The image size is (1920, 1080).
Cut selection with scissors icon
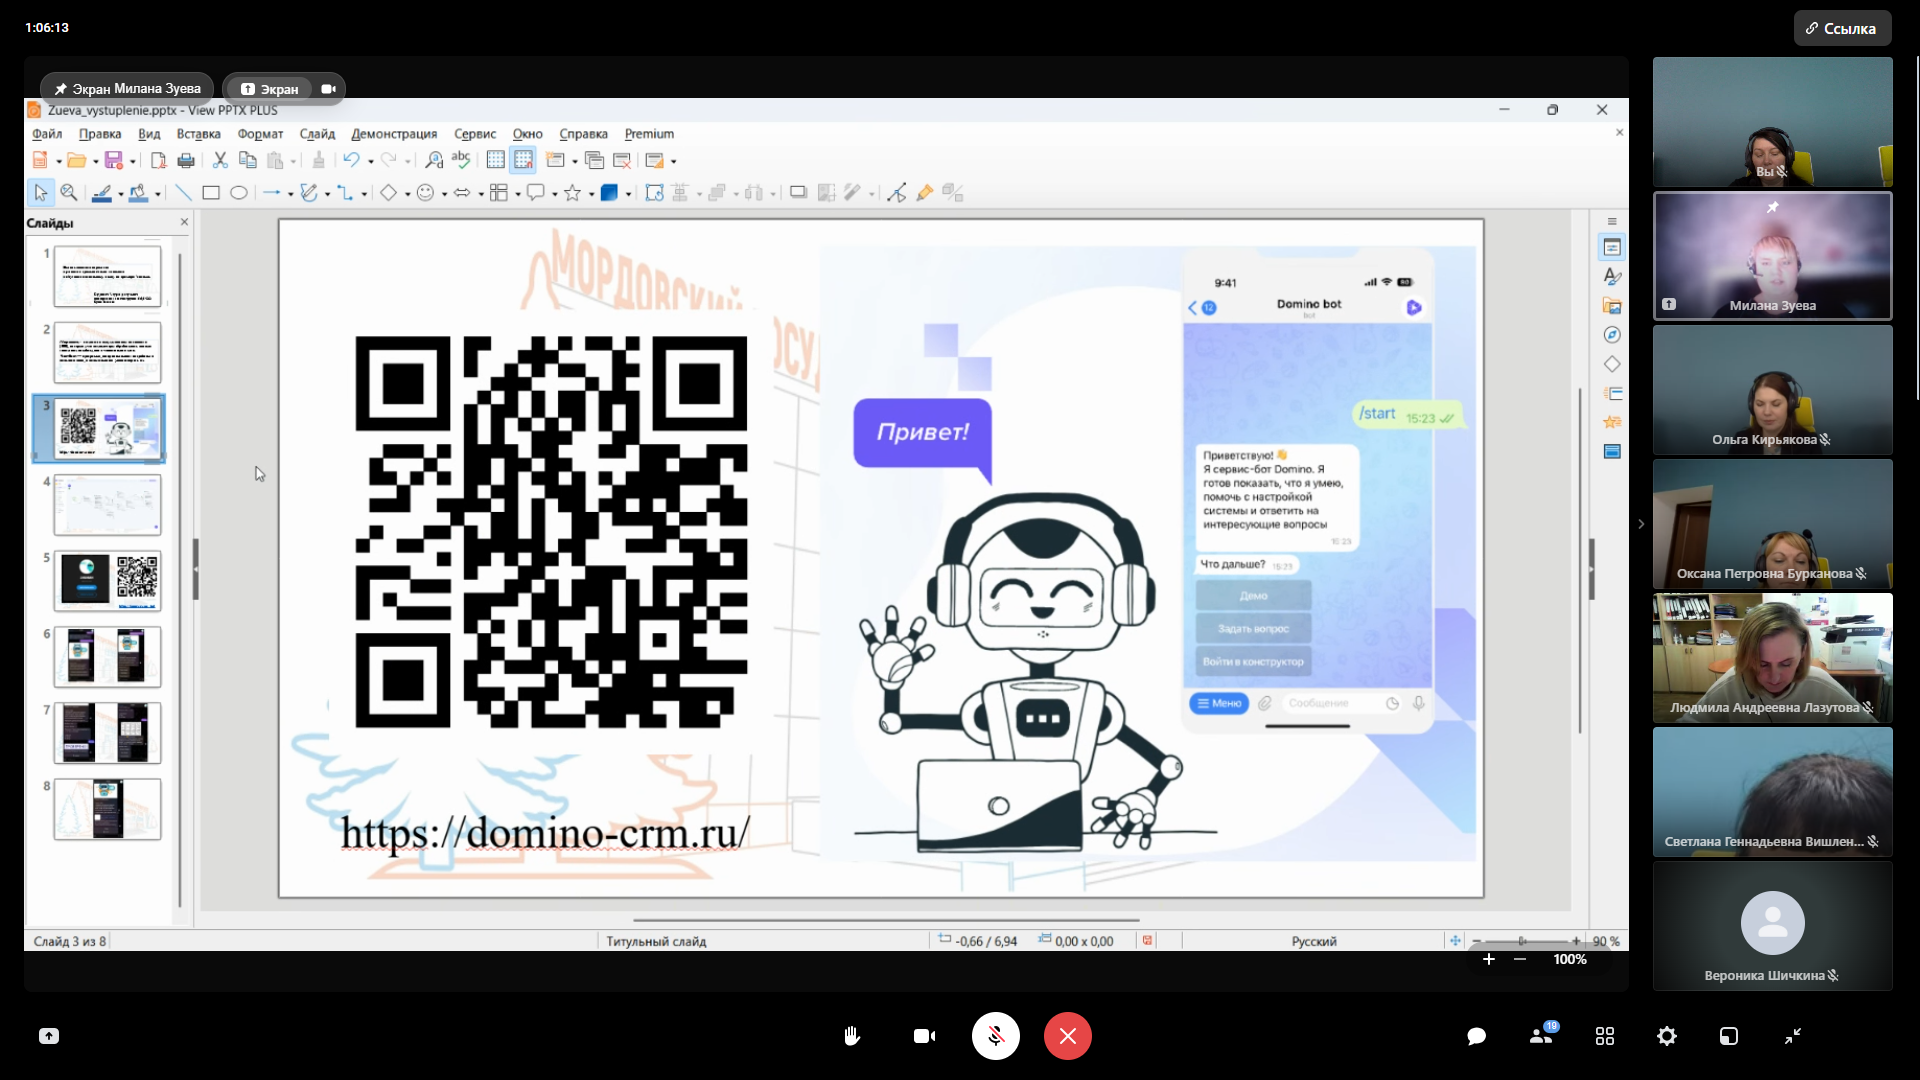click(x=220, y=160)
